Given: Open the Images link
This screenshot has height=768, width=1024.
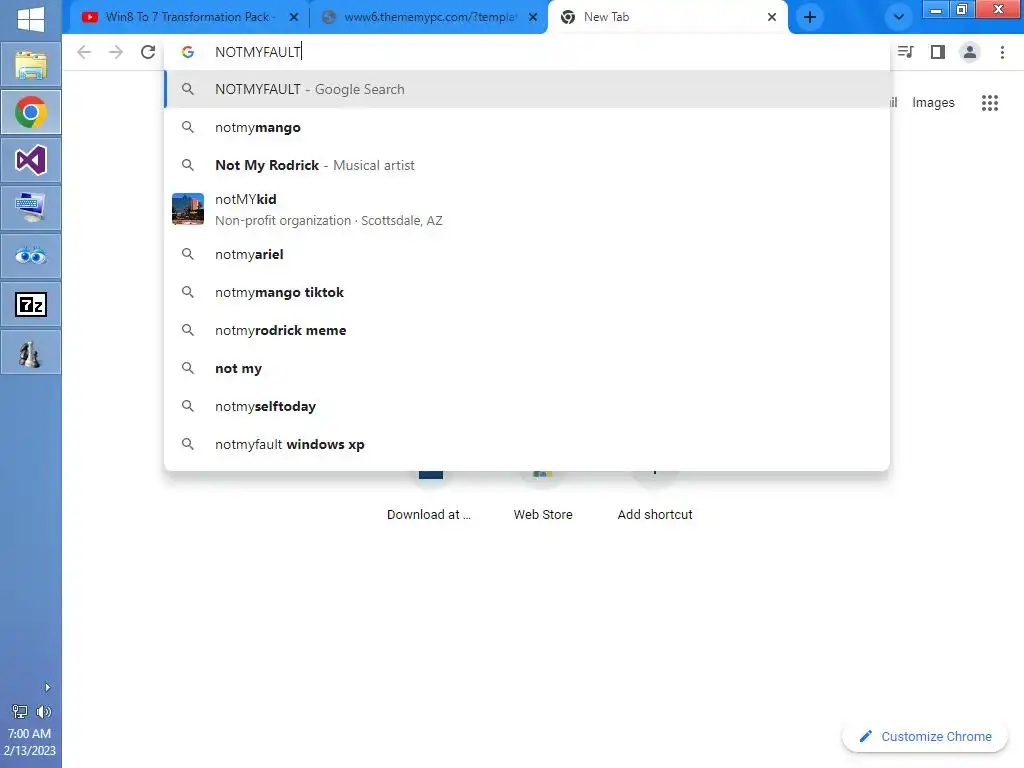Looking at the screenshot, I should pos(933,103).
